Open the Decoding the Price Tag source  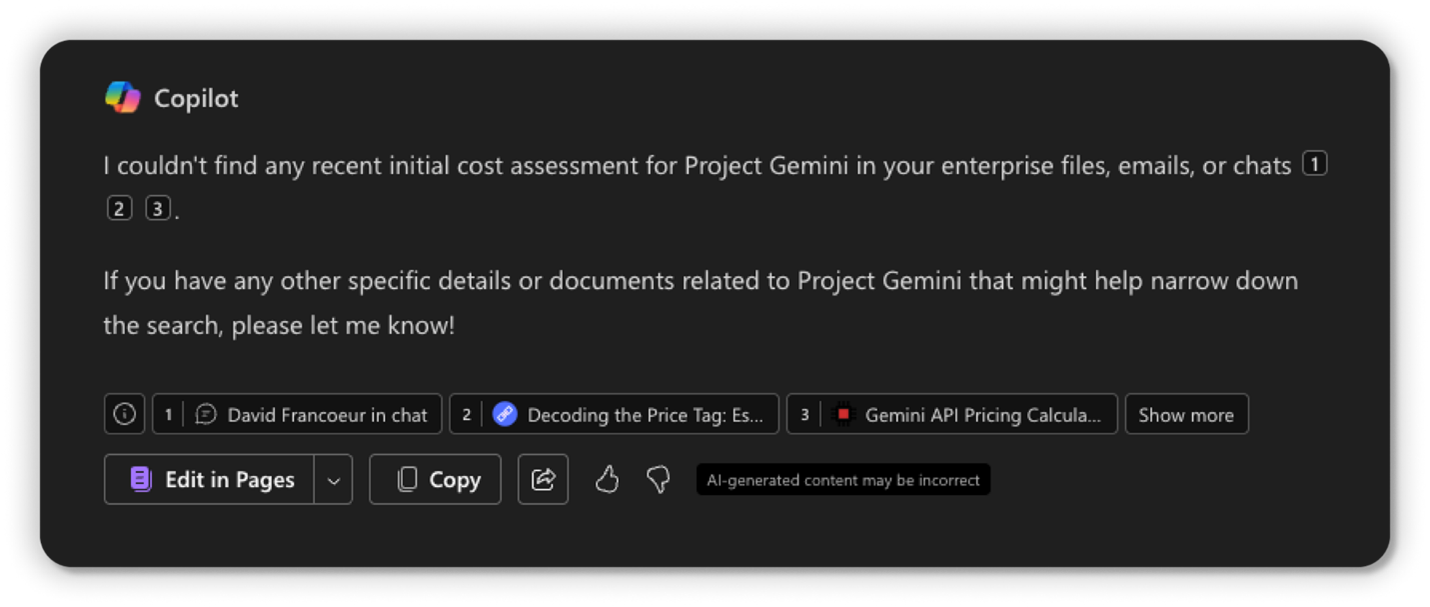614,413
